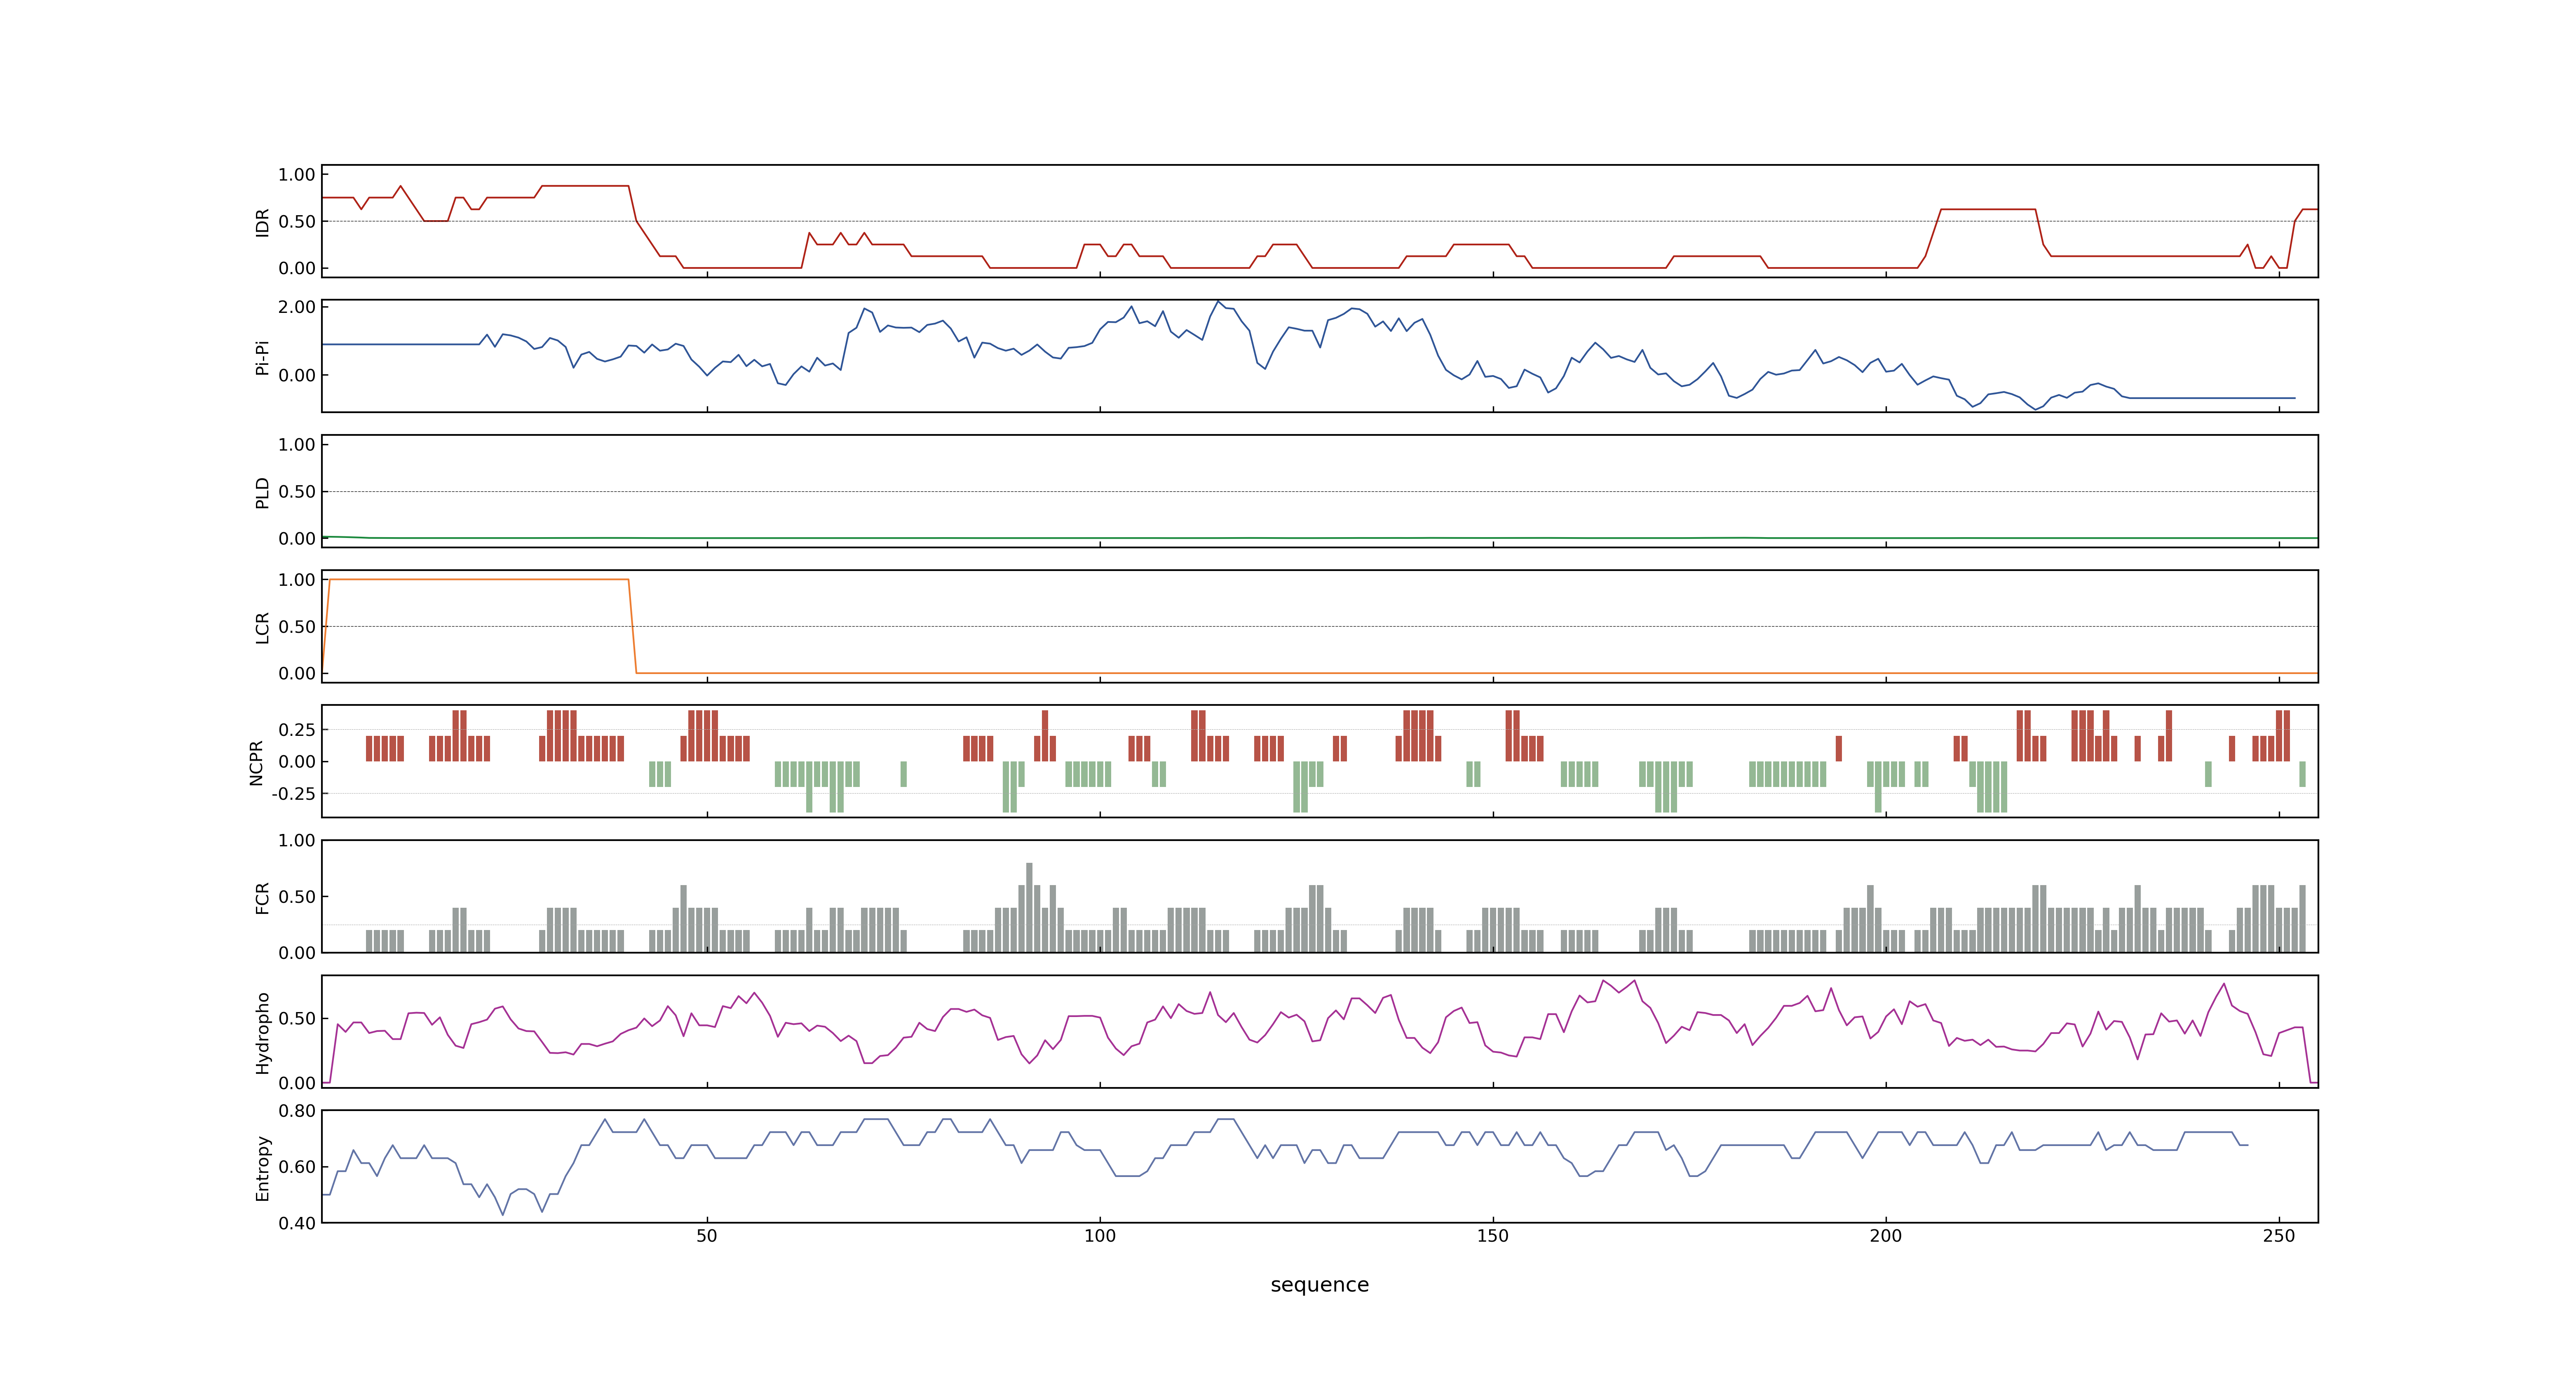Click the FCR y-axis label
The image size is (2576, 1374).
[x=262, y=897]
